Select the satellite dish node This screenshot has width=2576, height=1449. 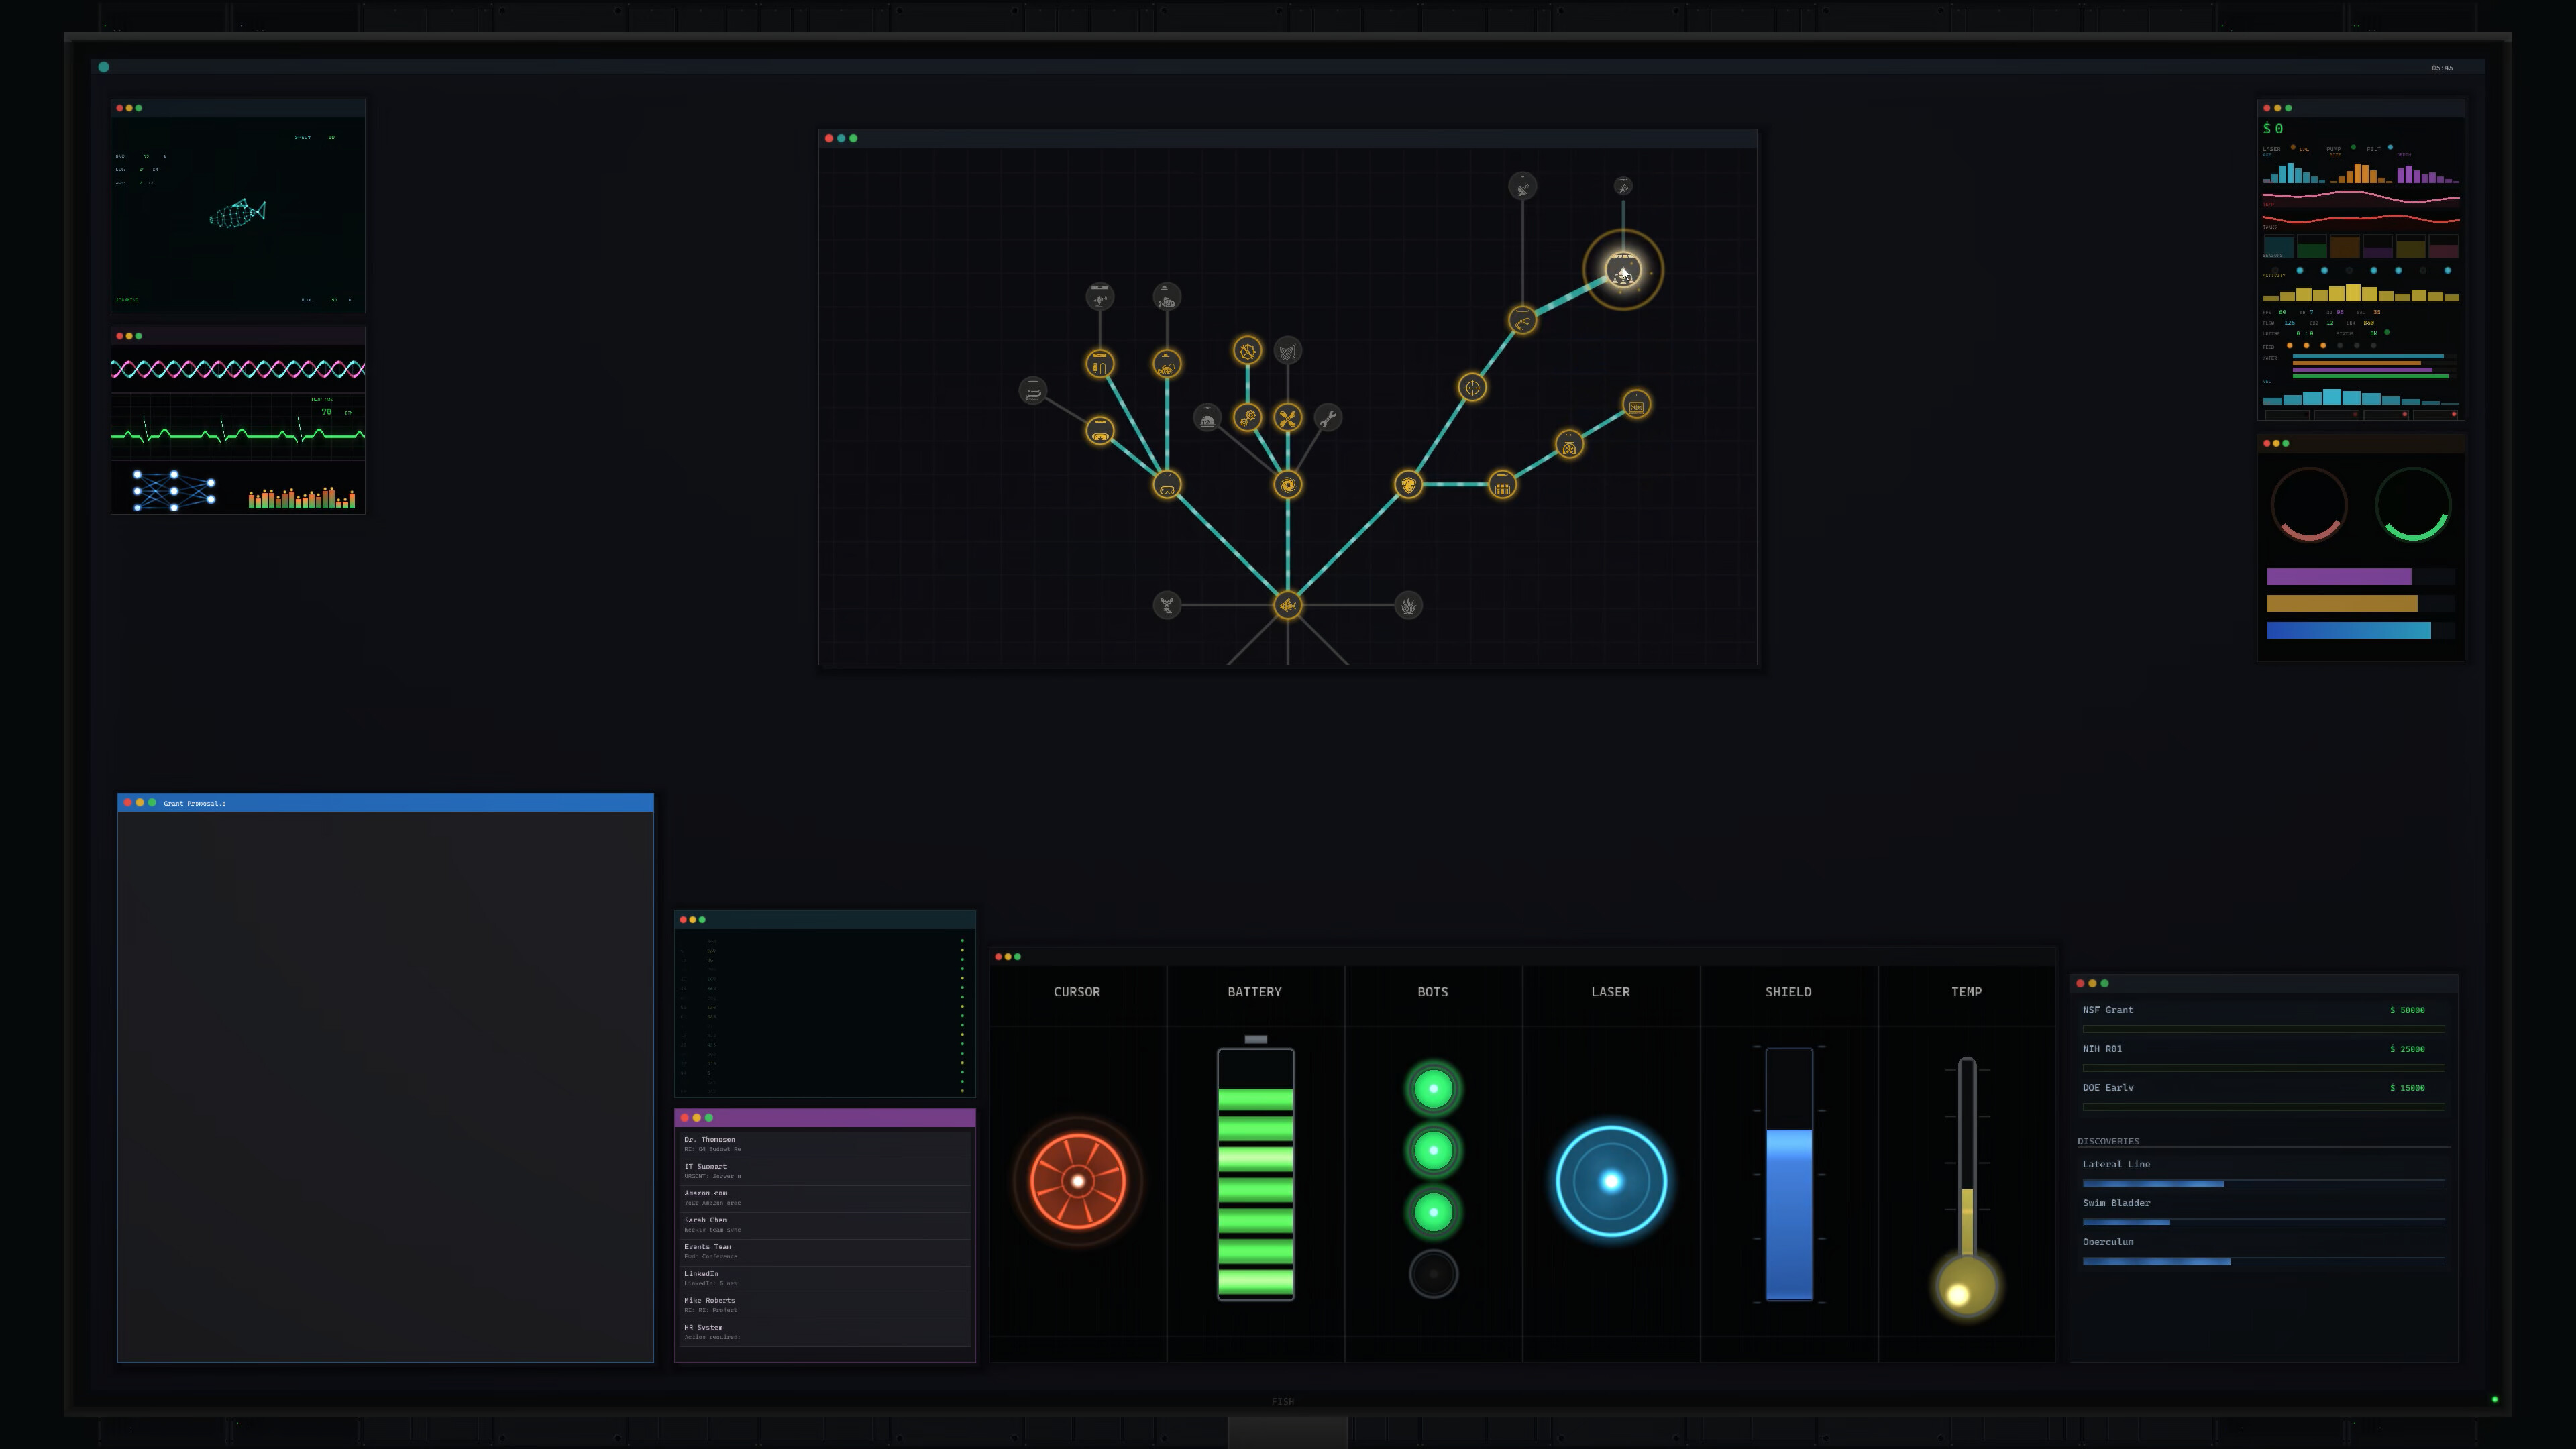point(1523,185)
